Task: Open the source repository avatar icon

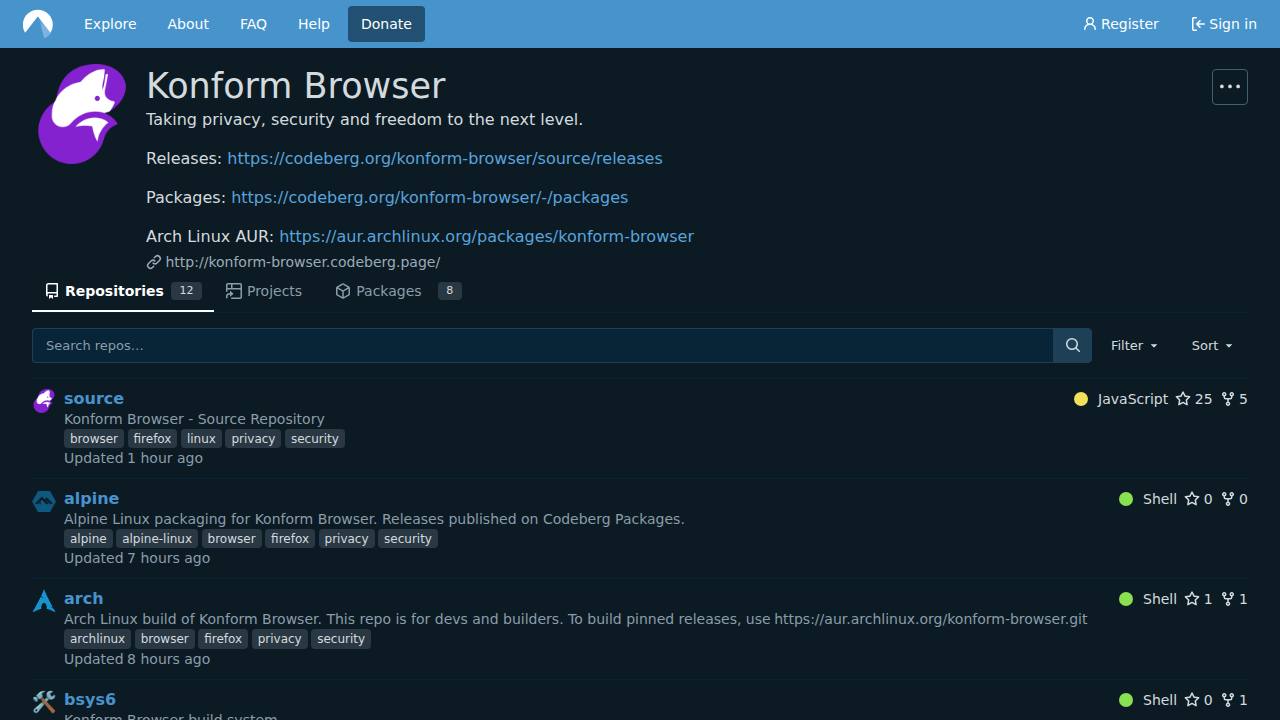Action: 44,400
